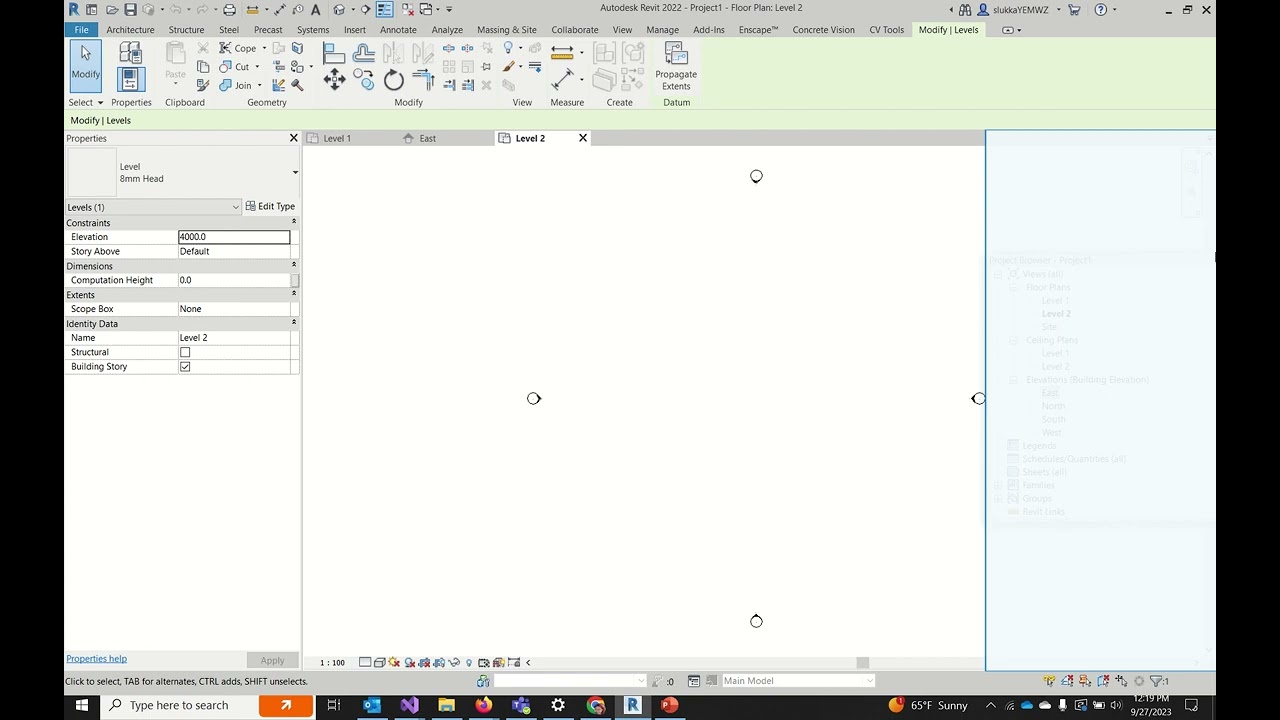Open the Select panel dropdown
Screen dimensions: 1280x720
pos(85,102)
